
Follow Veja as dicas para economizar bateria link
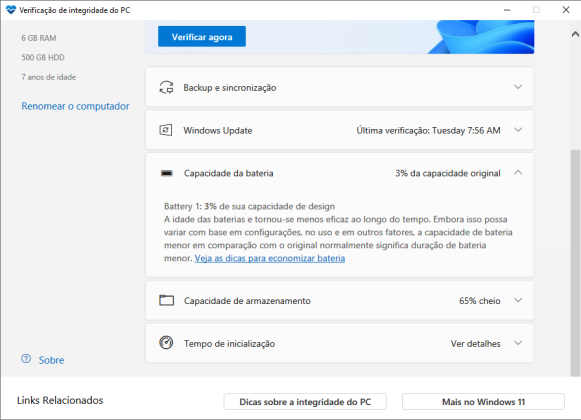pos(270,258)
